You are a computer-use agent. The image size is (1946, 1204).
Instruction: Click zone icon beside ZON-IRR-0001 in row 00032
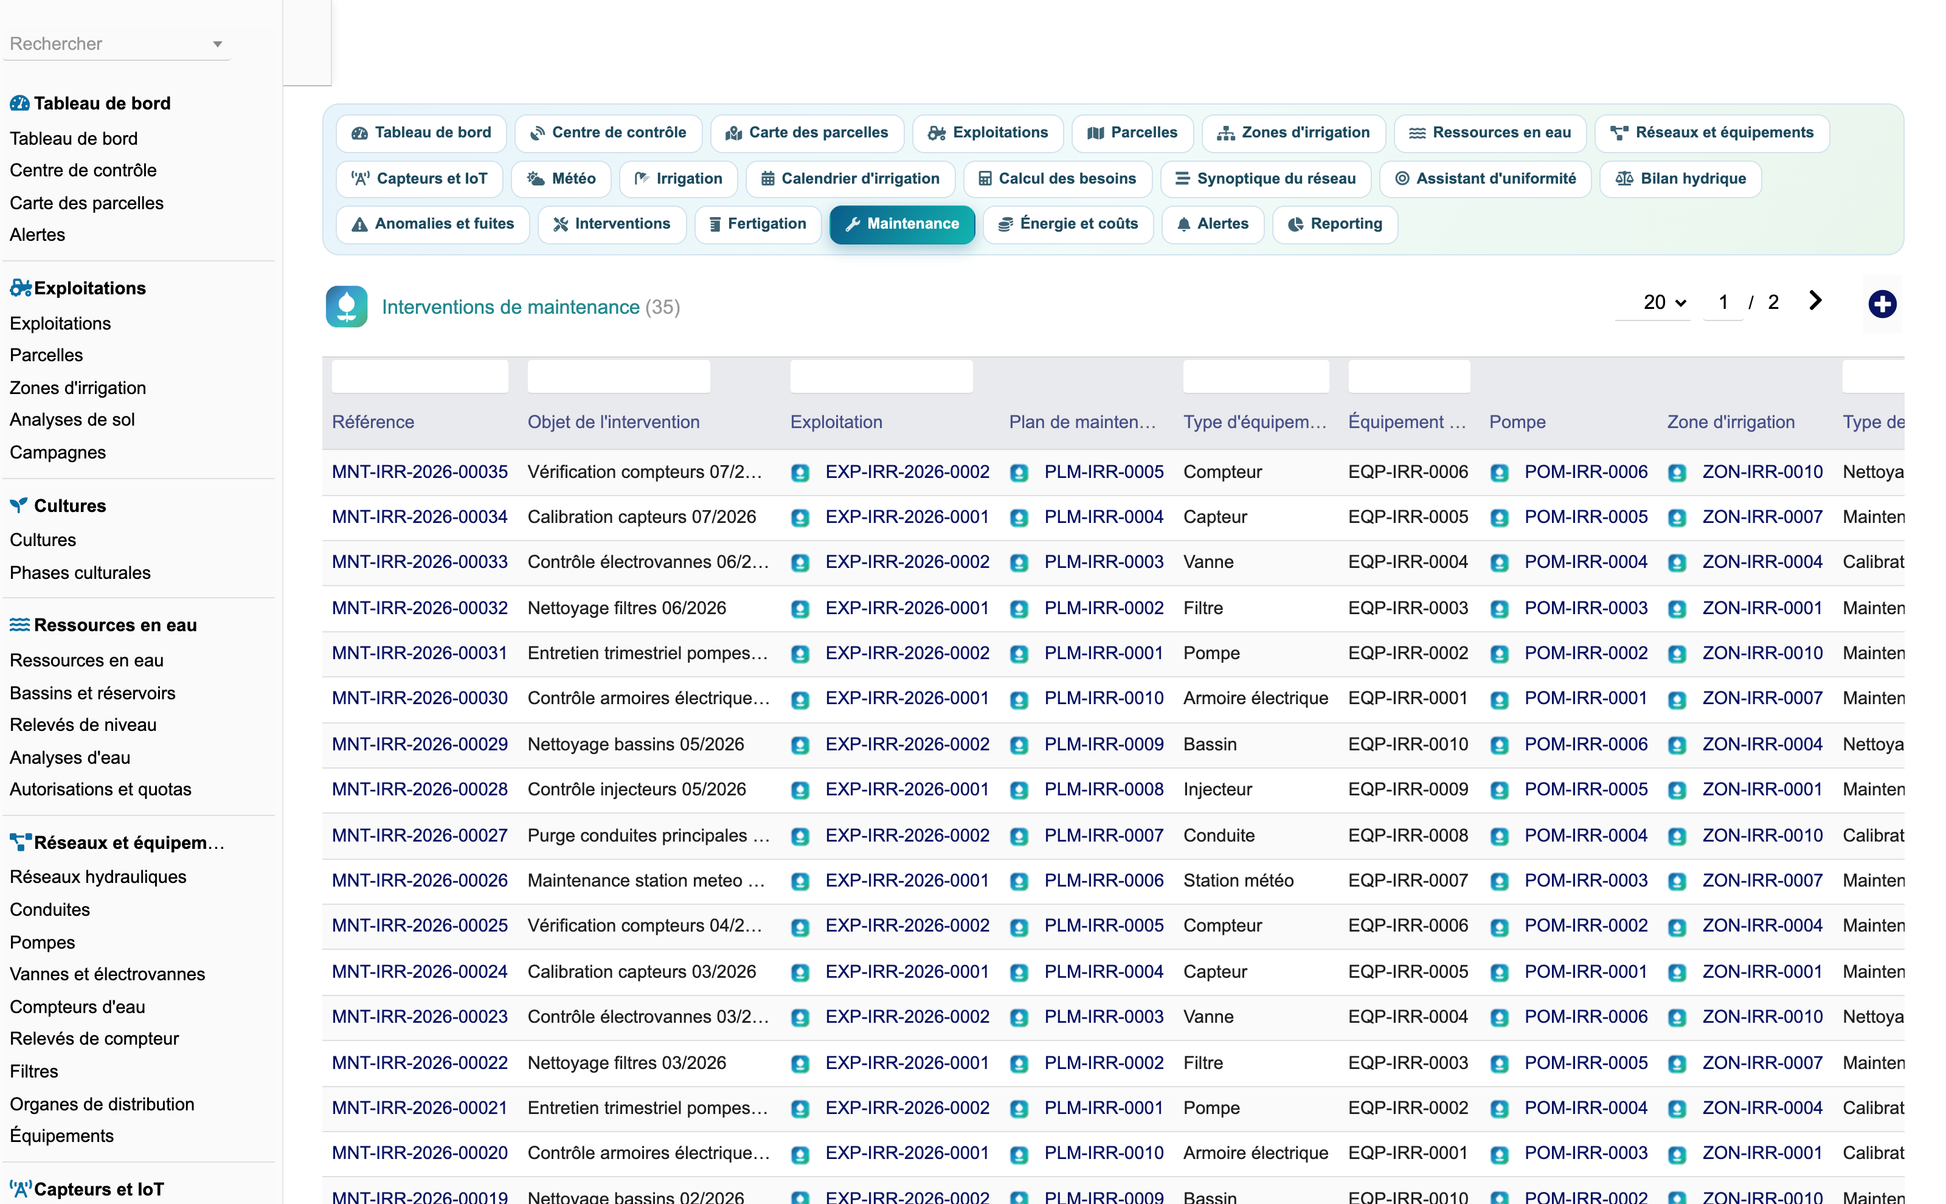tap(1677, 609)
